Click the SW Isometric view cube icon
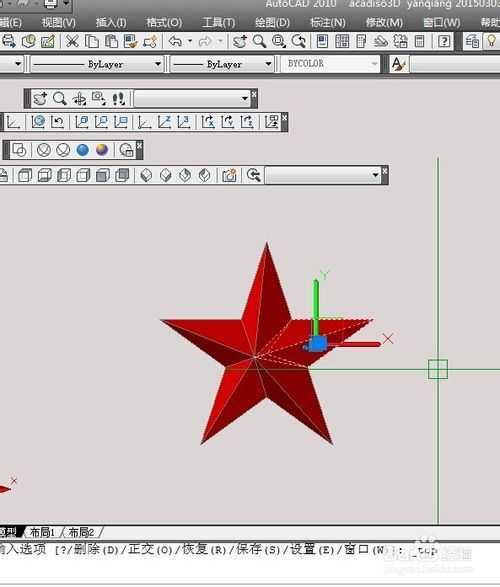The image size is (500, 587). (146, 175)
